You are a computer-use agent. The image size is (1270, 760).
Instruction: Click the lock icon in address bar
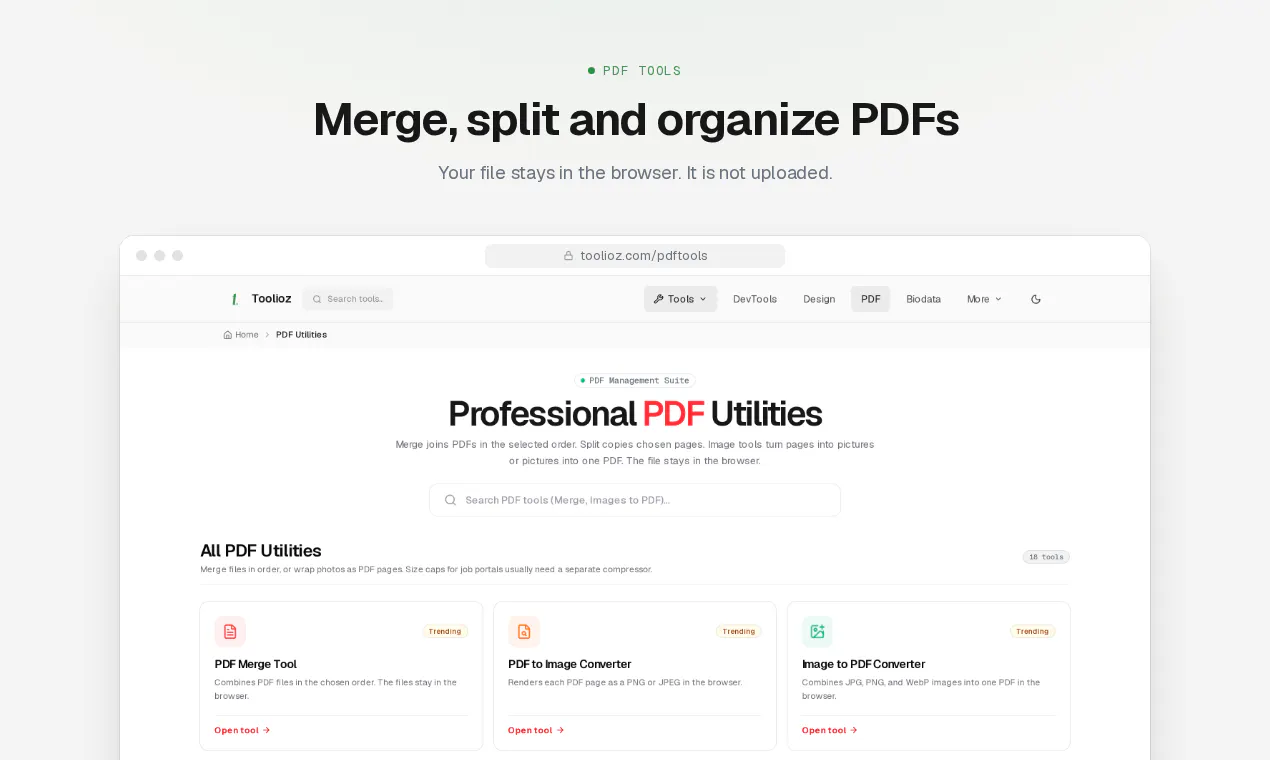click(x=568, y=256)
